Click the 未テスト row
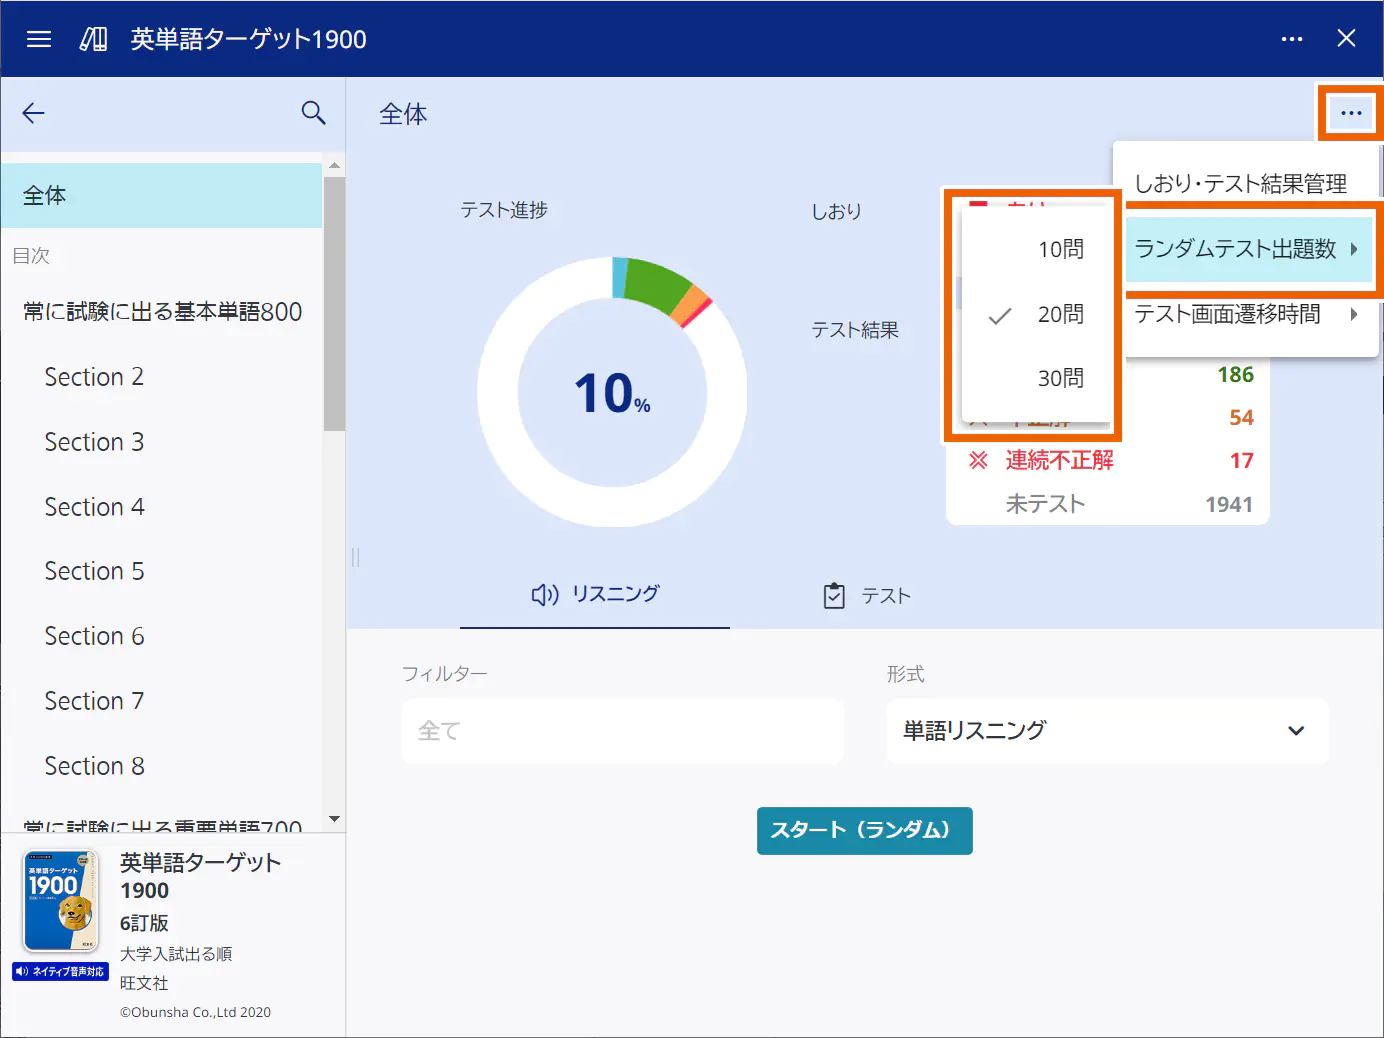Viewport: 1384px width, 1038px height. click(x=1108, y=504)
